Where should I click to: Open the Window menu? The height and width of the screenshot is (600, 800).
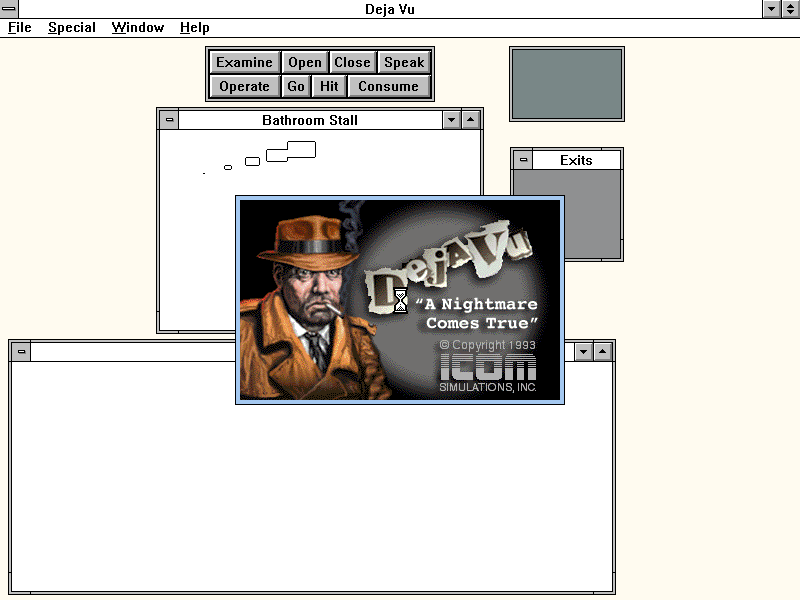click(x=138, y=28)
